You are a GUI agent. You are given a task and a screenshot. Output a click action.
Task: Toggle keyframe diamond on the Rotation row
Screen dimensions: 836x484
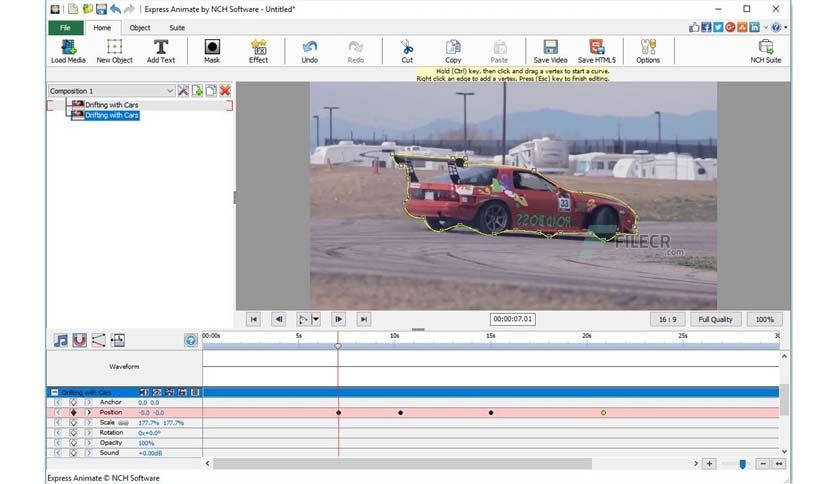[74, 433]
